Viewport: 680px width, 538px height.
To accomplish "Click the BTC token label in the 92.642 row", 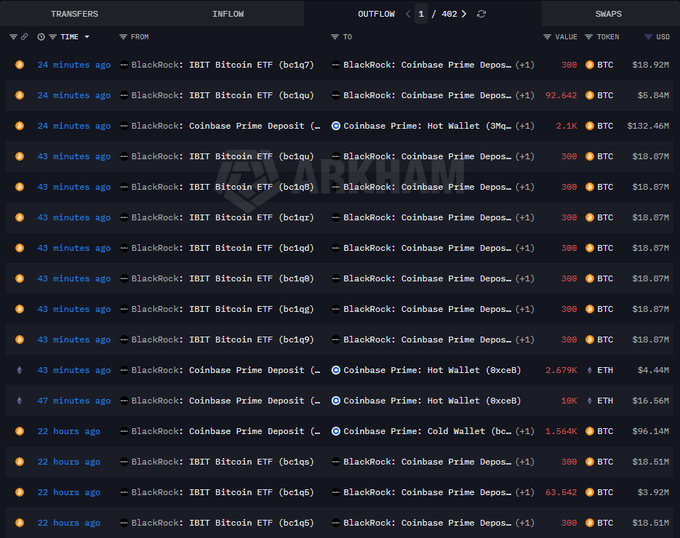I will pyautogui.click(x=605, y=95).
